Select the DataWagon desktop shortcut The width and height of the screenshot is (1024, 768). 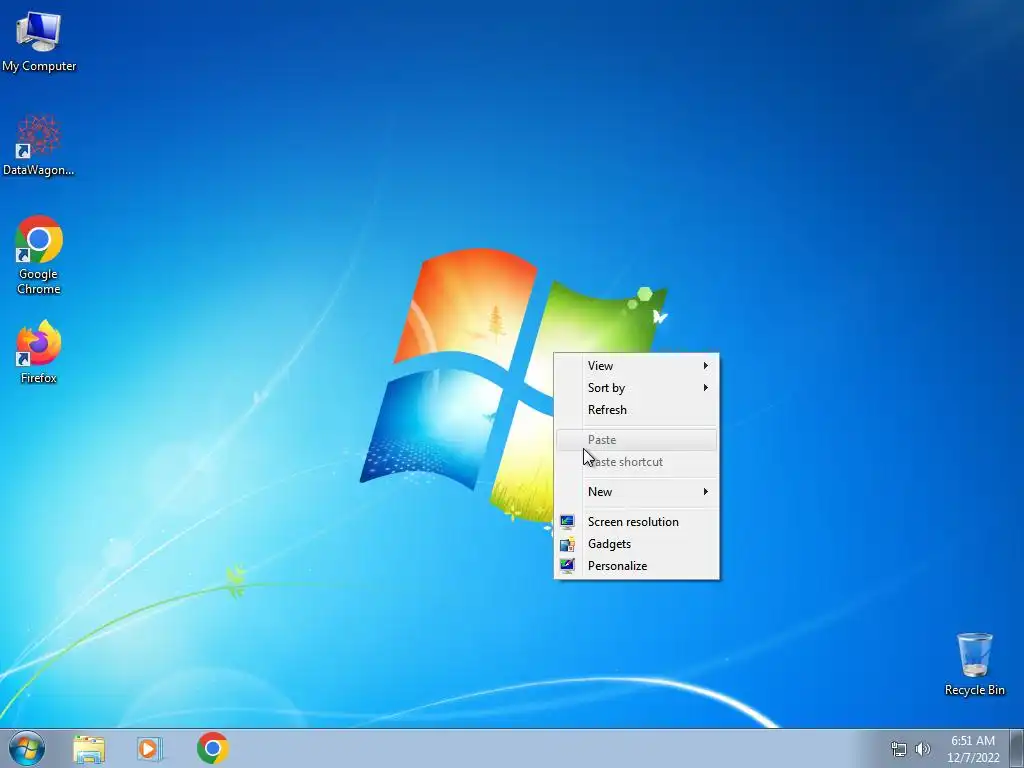tap(39, 145)
